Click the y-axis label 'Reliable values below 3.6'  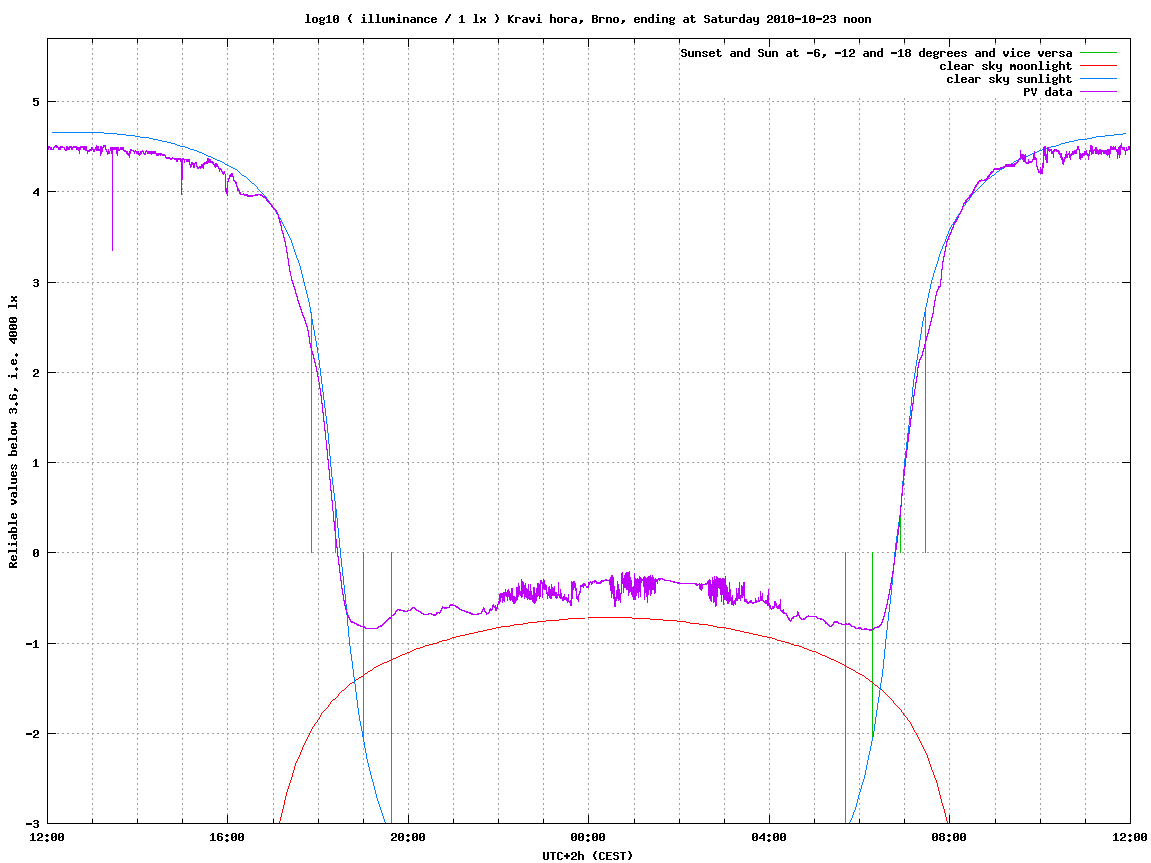(13, 432)
